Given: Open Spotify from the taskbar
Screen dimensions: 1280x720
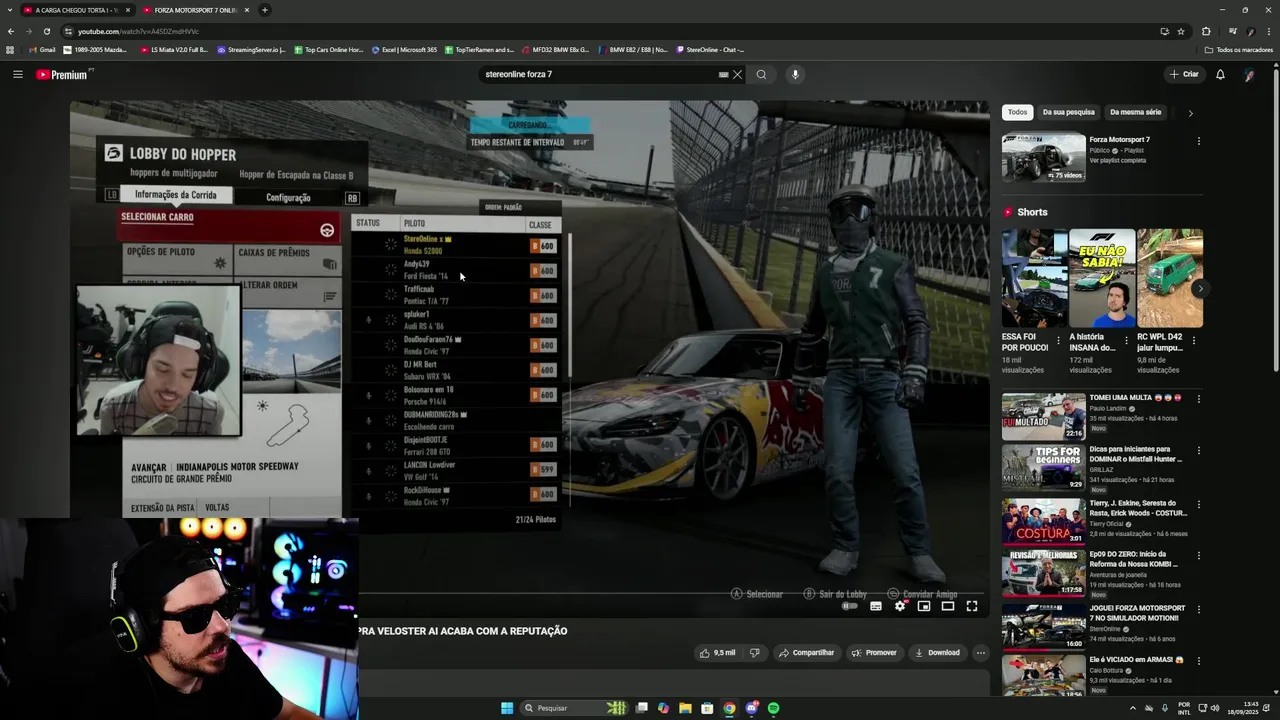Looking at the screenshot, I should click(x=773, y=708).
